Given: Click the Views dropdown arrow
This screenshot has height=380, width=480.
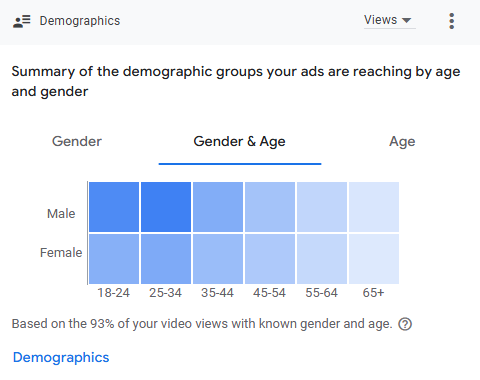Looking at the screenshot, I should point(406,20).
